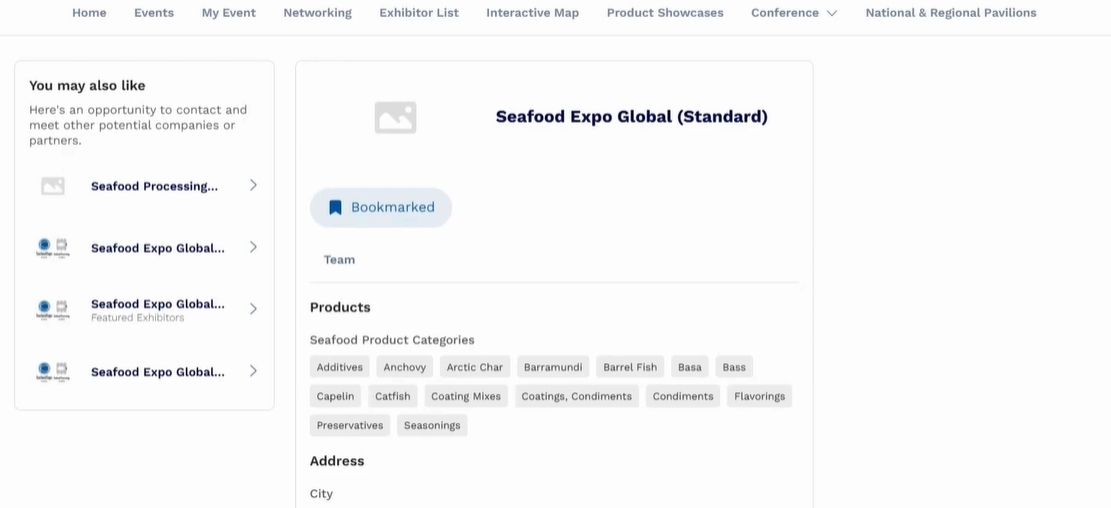Open National & Regional Pavilions page
1111x508 pixels.
click(950, 13)
